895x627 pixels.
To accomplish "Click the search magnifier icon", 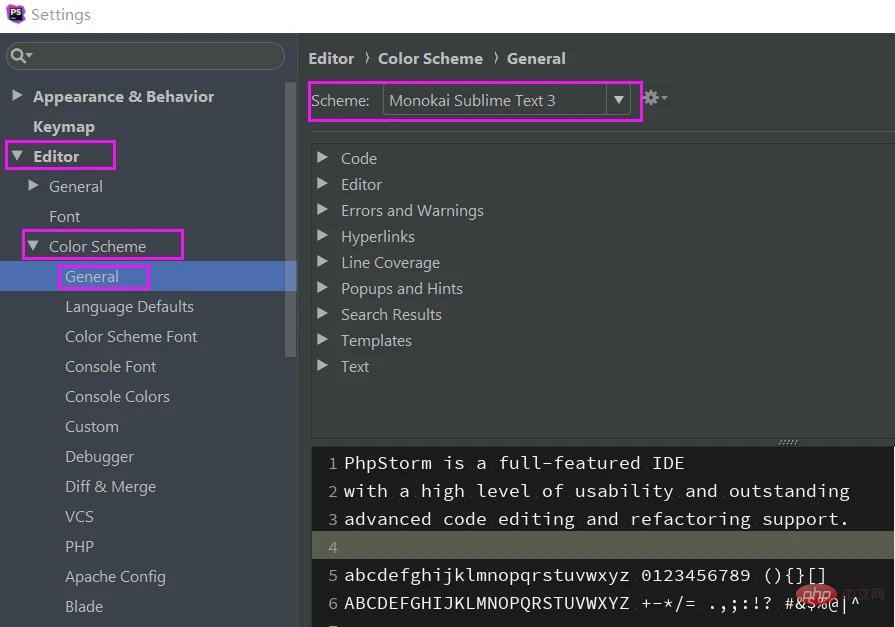I will [x=19, y=55].
